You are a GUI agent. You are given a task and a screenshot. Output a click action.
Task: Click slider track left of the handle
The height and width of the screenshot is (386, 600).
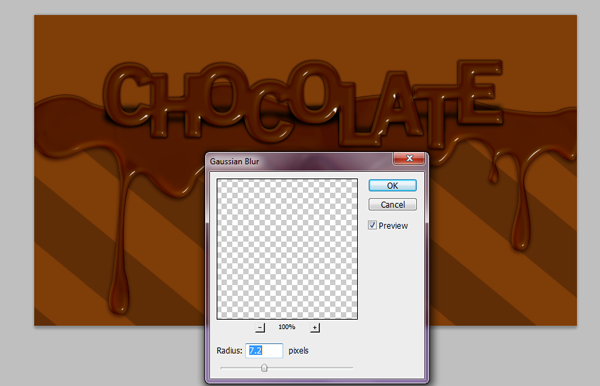tap(241, 368)
